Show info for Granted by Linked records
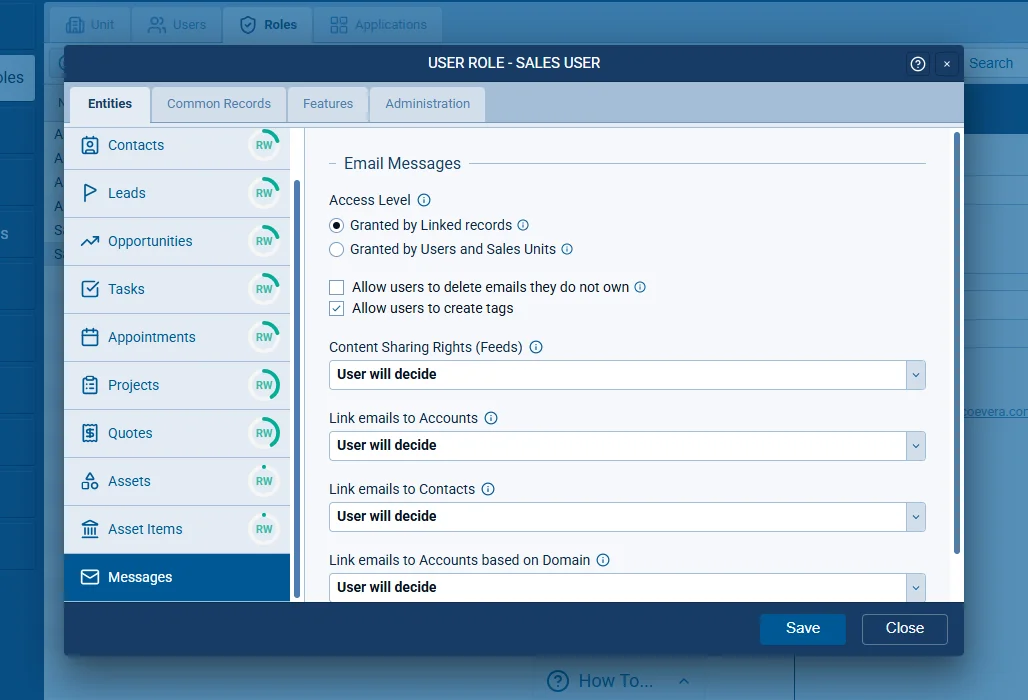 tap(523, 225)
